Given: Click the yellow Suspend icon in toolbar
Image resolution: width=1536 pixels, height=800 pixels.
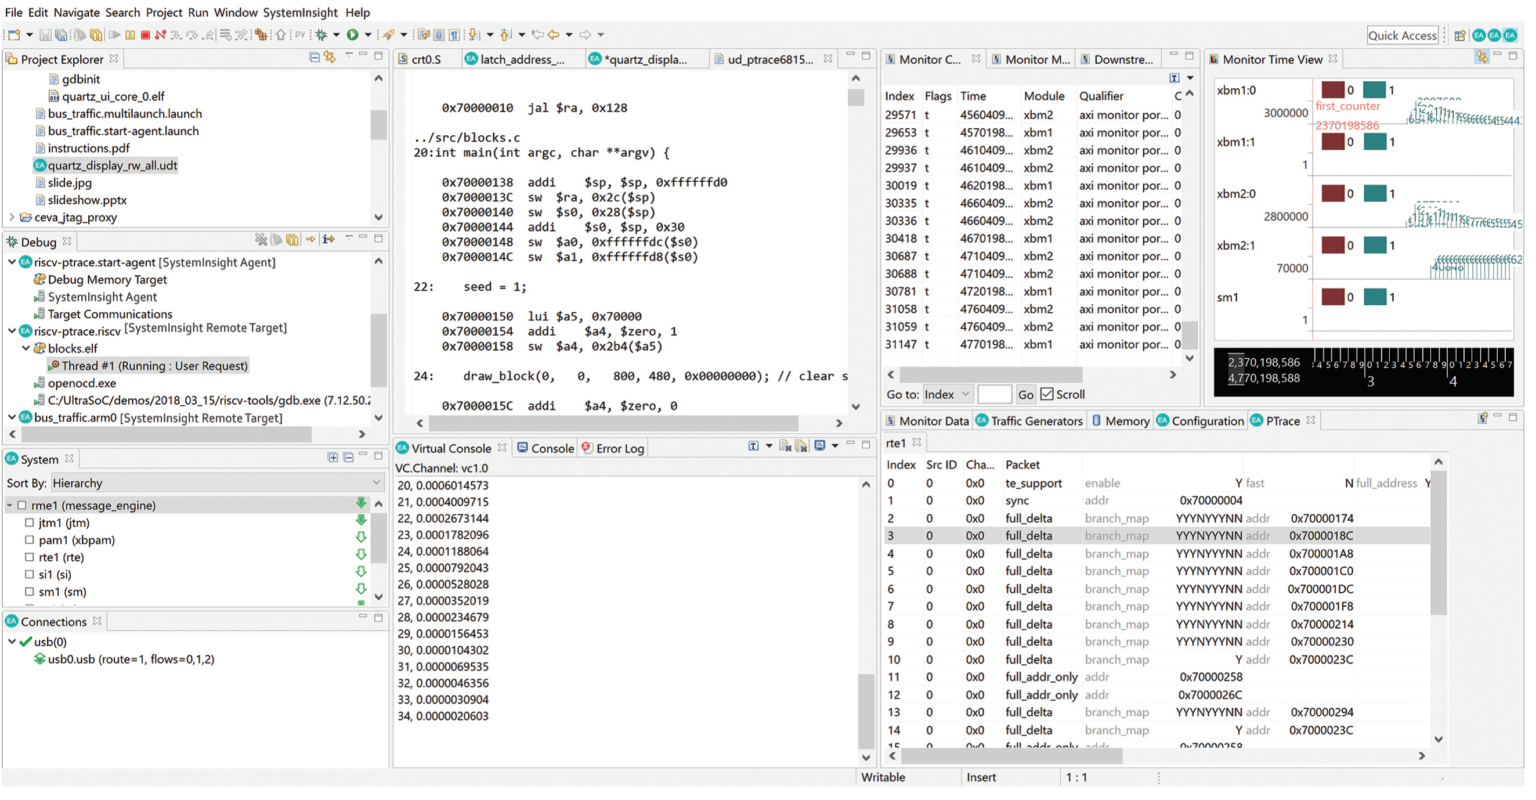Looking at the screenshot, I should click(x=130, y=35).
